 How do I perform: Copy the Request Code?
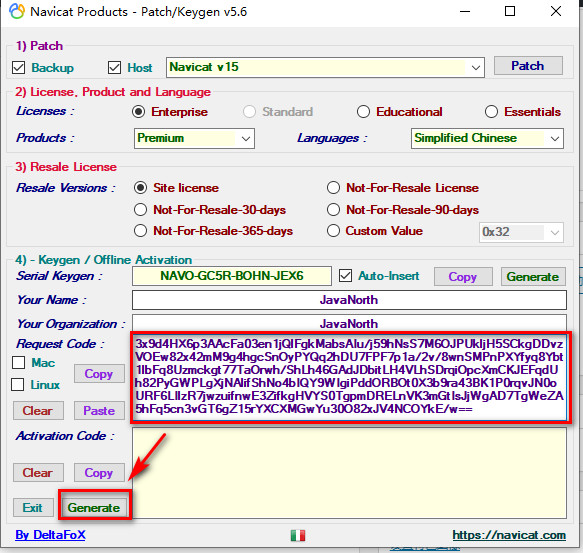click(x=99, y=374)
